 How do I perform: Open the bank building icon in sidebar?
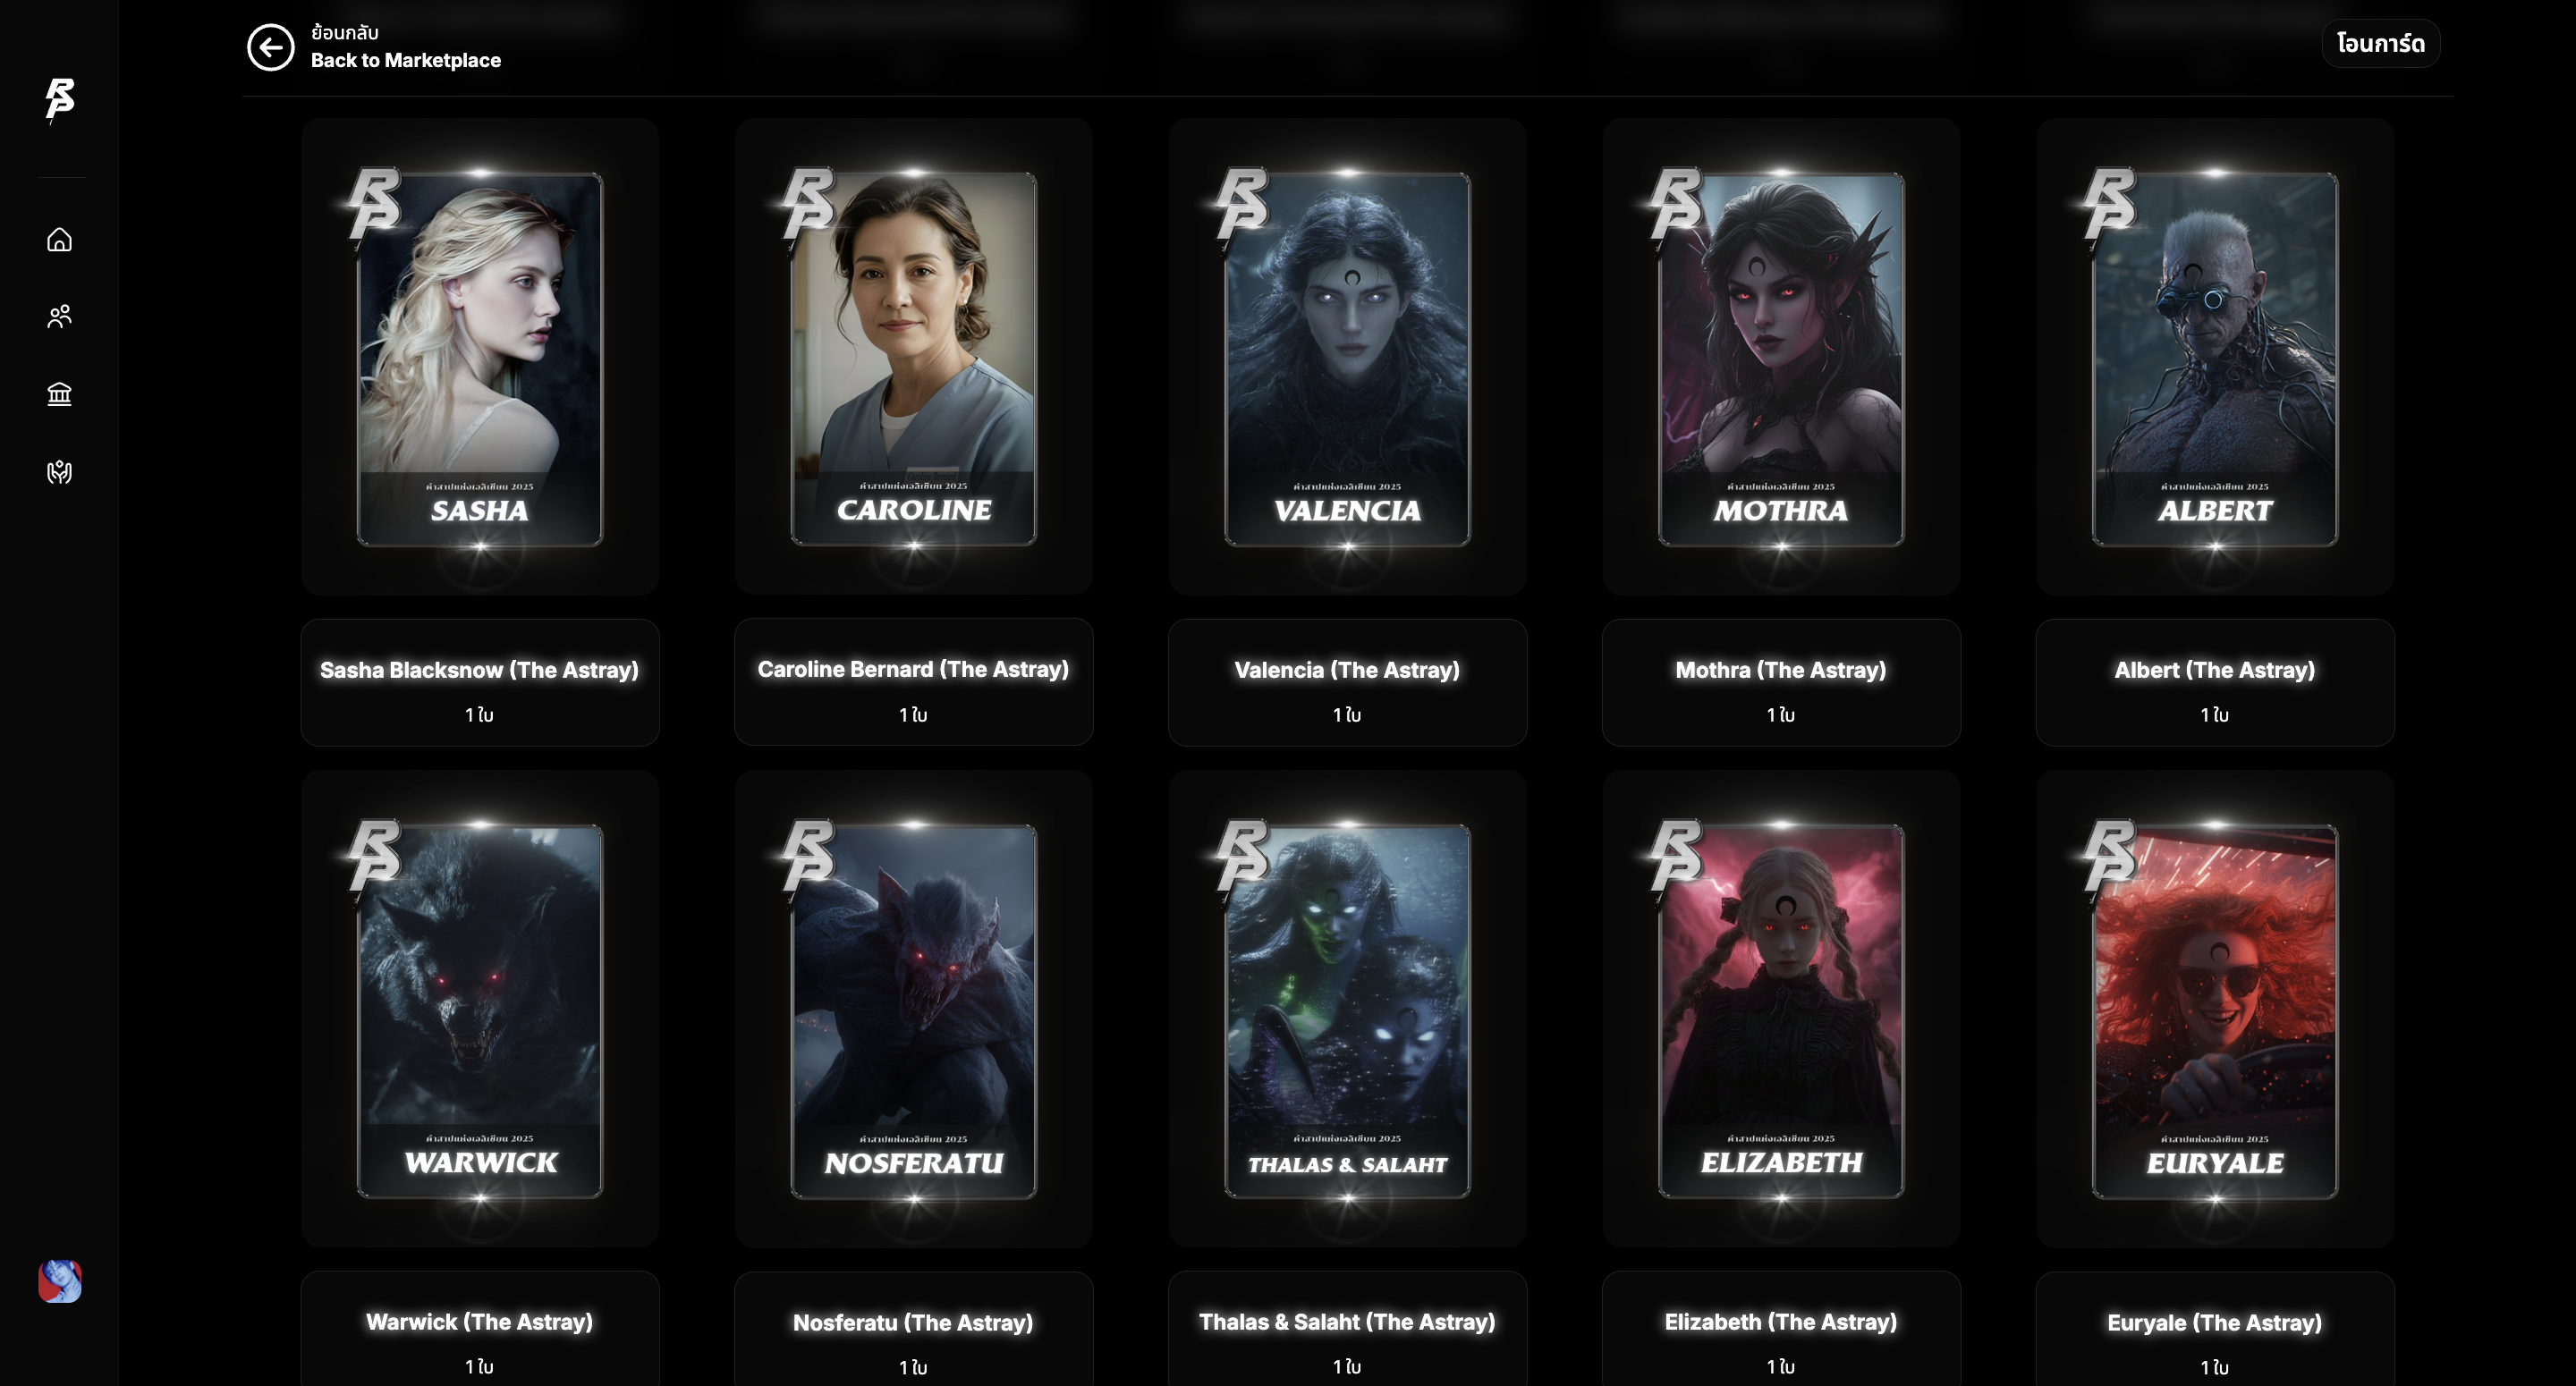coord(60,394)
